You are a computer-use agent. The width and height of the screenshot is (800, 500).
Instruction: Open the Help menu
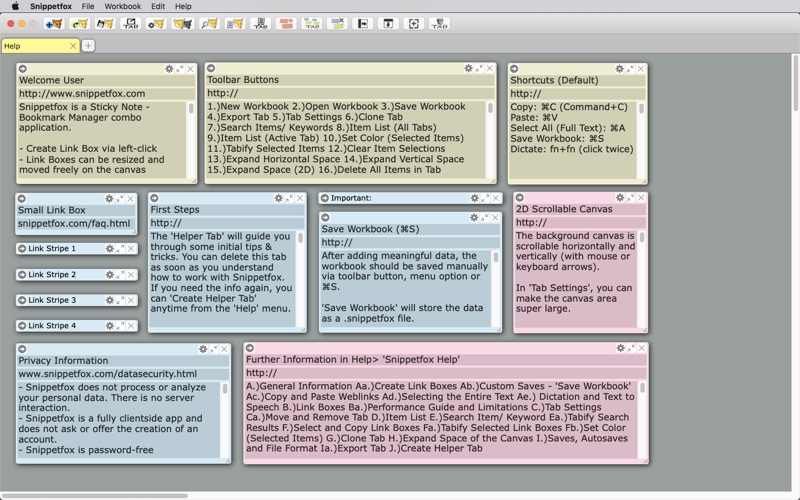click(x=183, y=6)
